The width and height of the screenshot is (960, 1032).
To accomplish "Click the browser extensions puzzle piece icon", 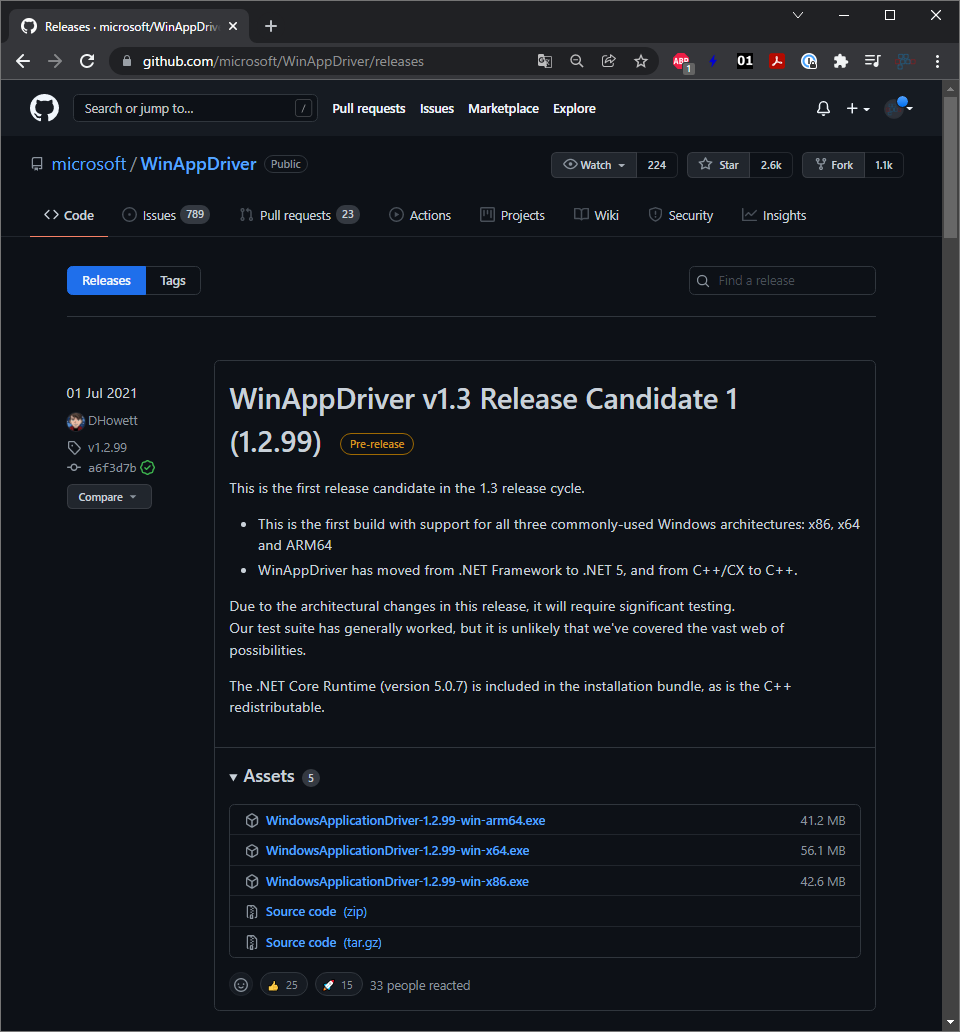I will coord(841,61).
